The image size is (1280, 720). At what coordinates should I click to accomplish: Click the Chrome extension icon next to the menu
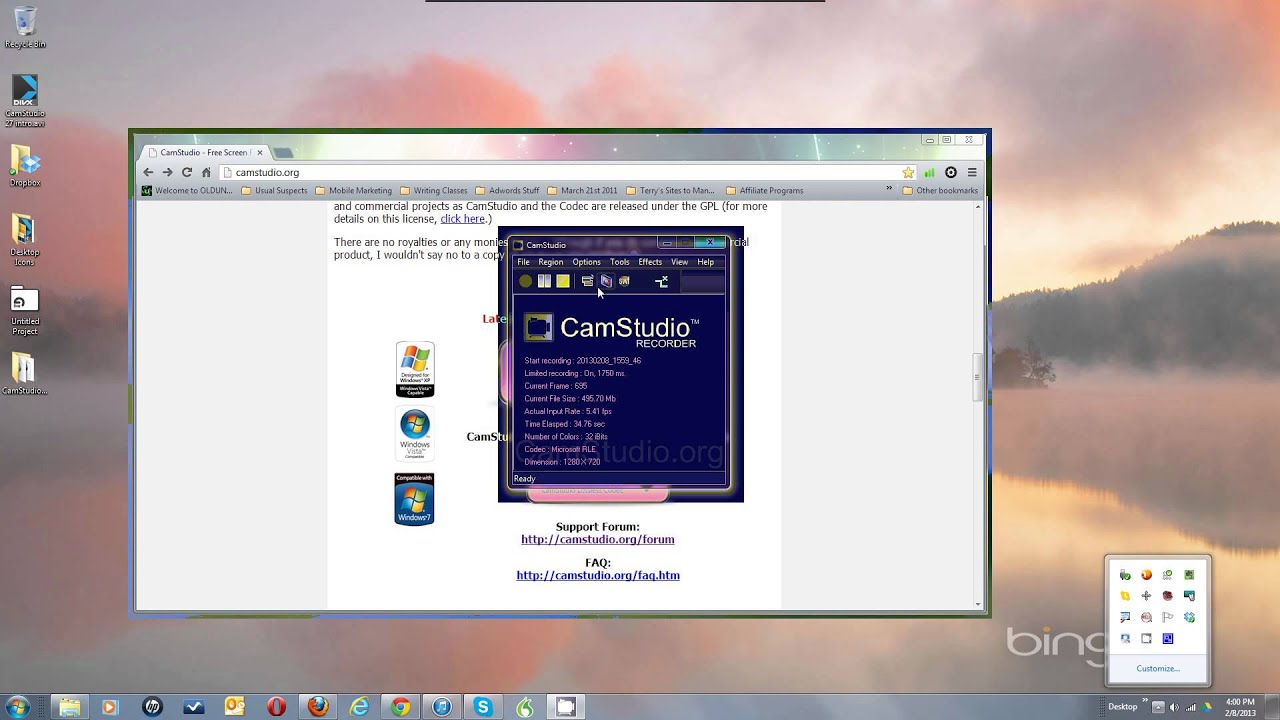[951, 172]
